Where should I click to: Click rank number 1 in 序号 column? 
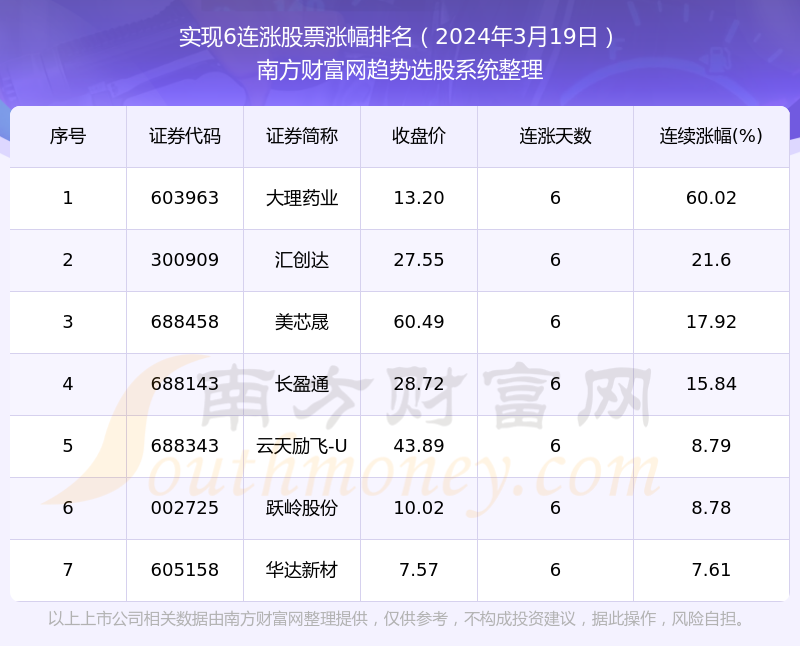pyautogui.click(x=68, y=198)
